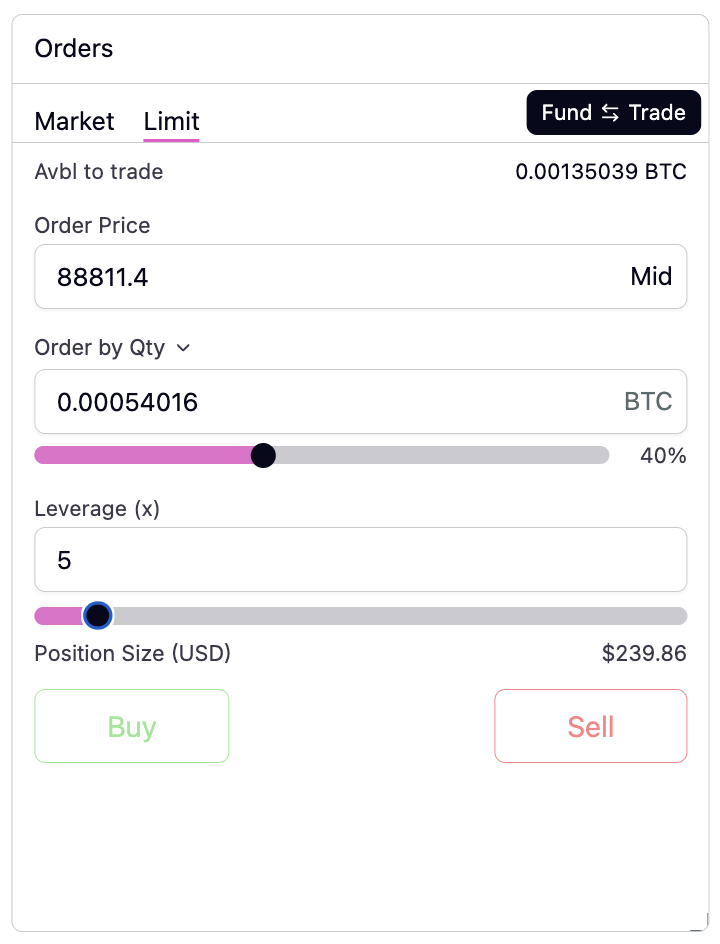The height and width of the screenshot is (944, 720).
Task: Click the swap arrows icon between Fund and Trade
Action: (610, 113)
